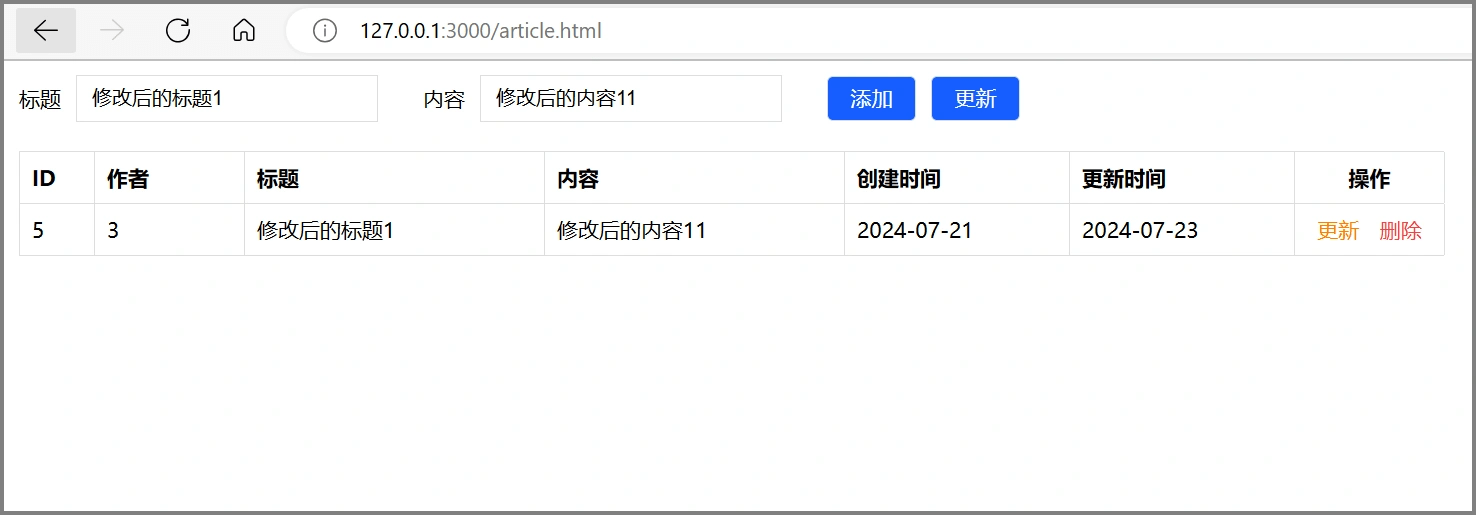Viewport: 1476px width, 515px height.
Task: Reload the page with the refresh icon
Action: (x=178, y=31)
